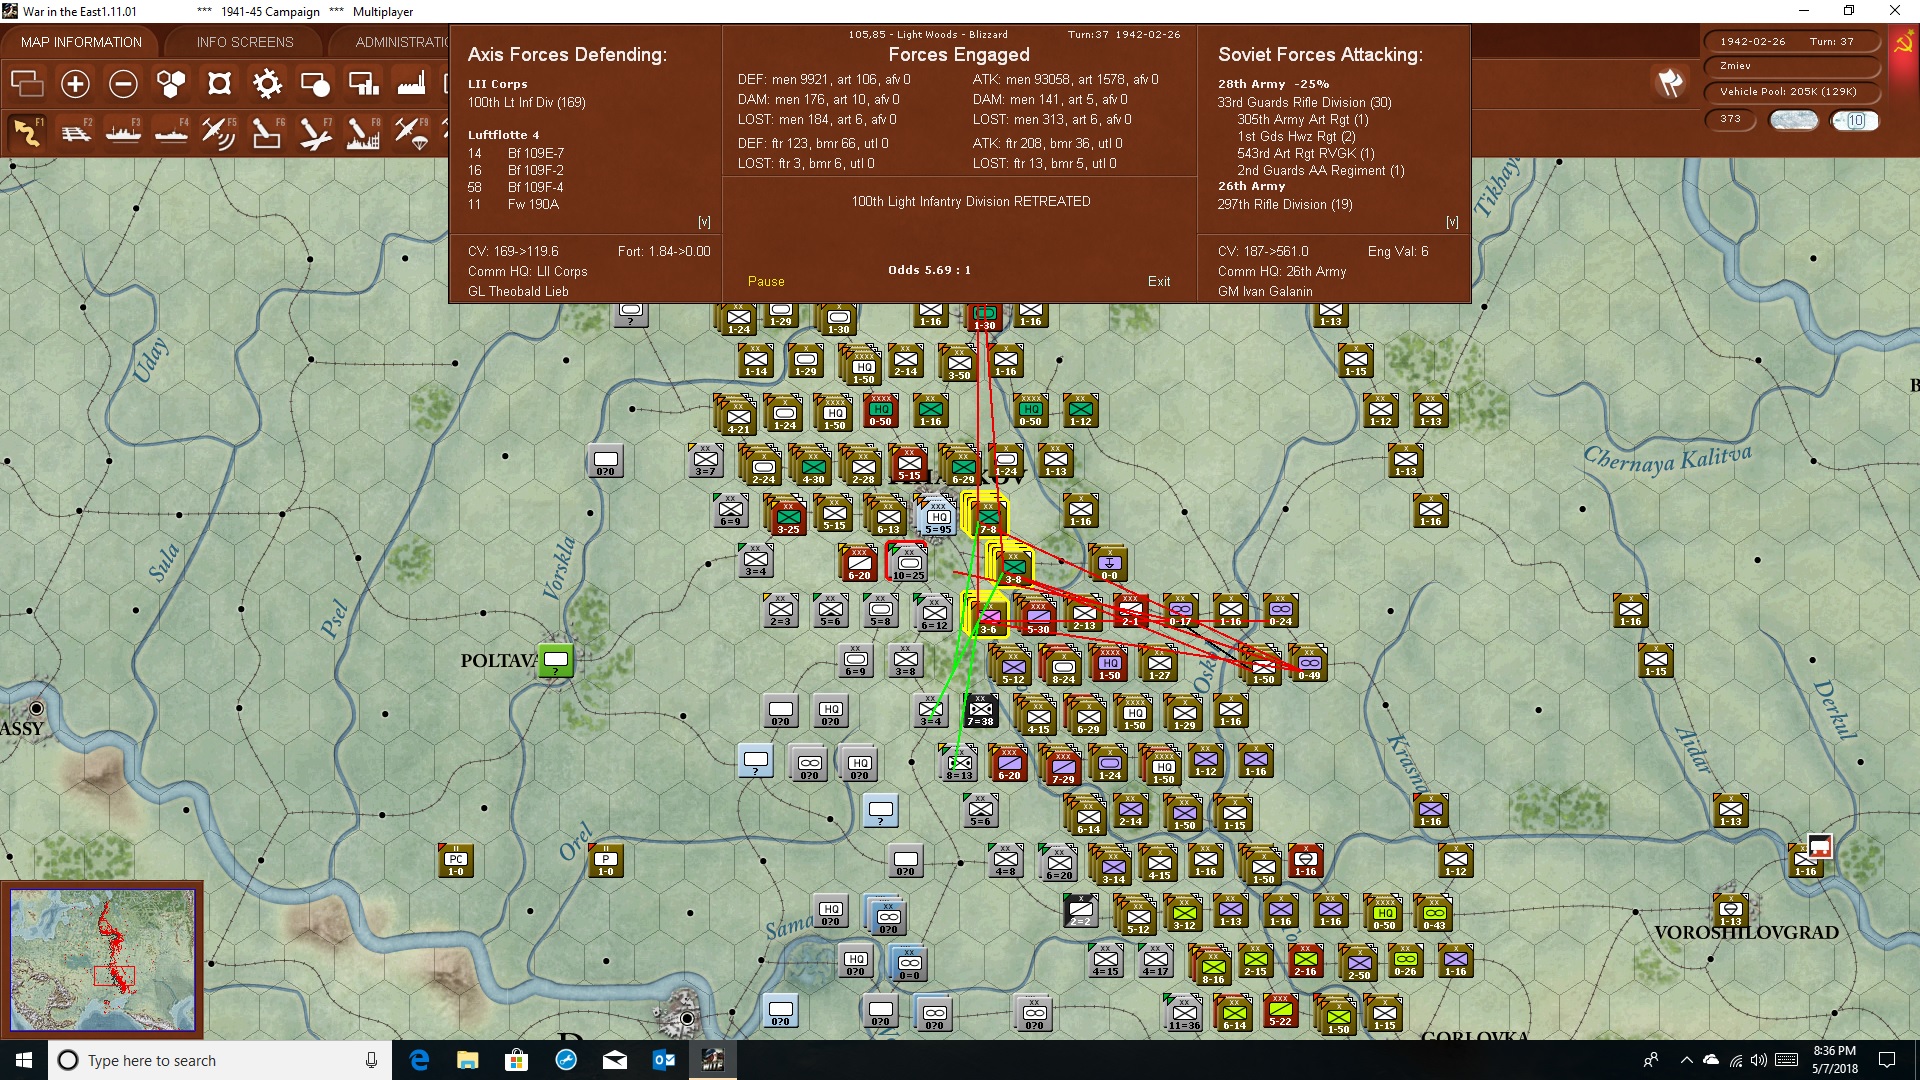Click the blizzard weather indicator pill
This screenshot has height=1080, width=1920.
click(x=1793, y=121)
